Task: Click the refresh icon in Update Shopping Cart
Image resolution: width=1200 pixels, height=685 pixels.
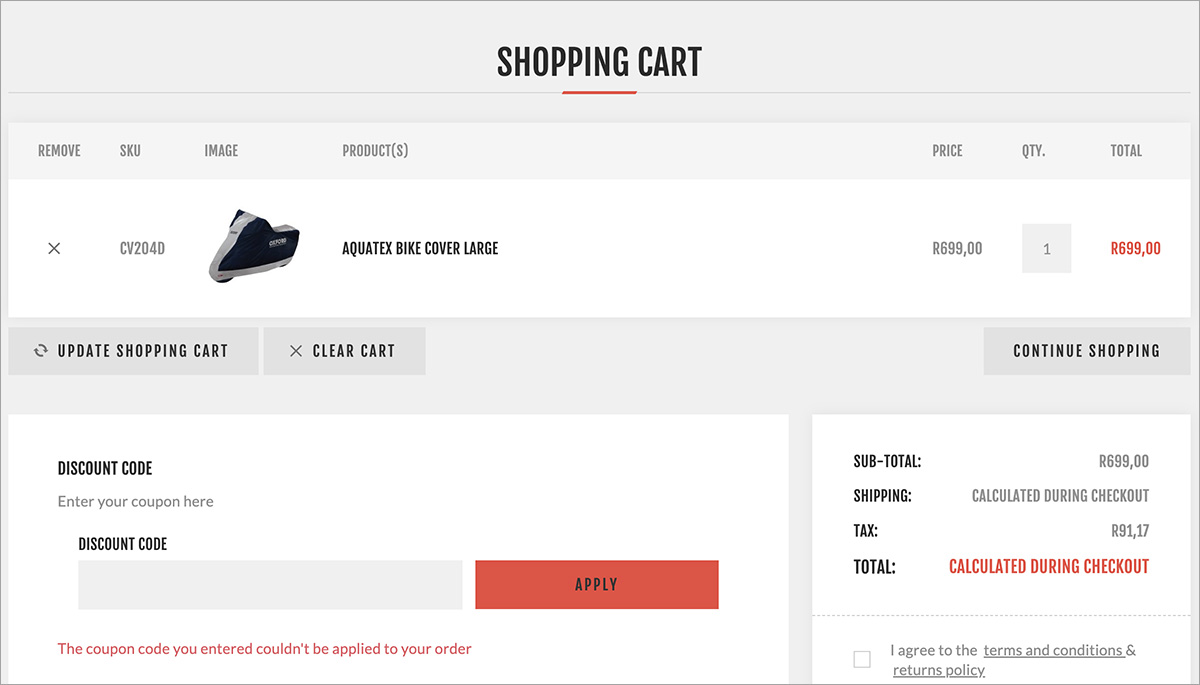Action: click(x=41, y=351)
